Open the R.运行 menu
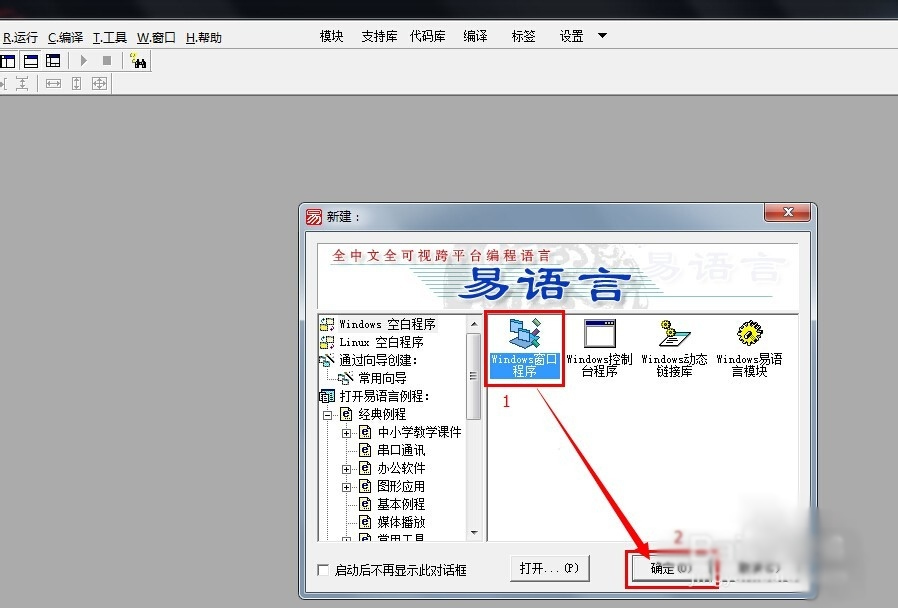The width and height of the screenshot is (898, 608). pyautogui.click(x=20, y=38)
